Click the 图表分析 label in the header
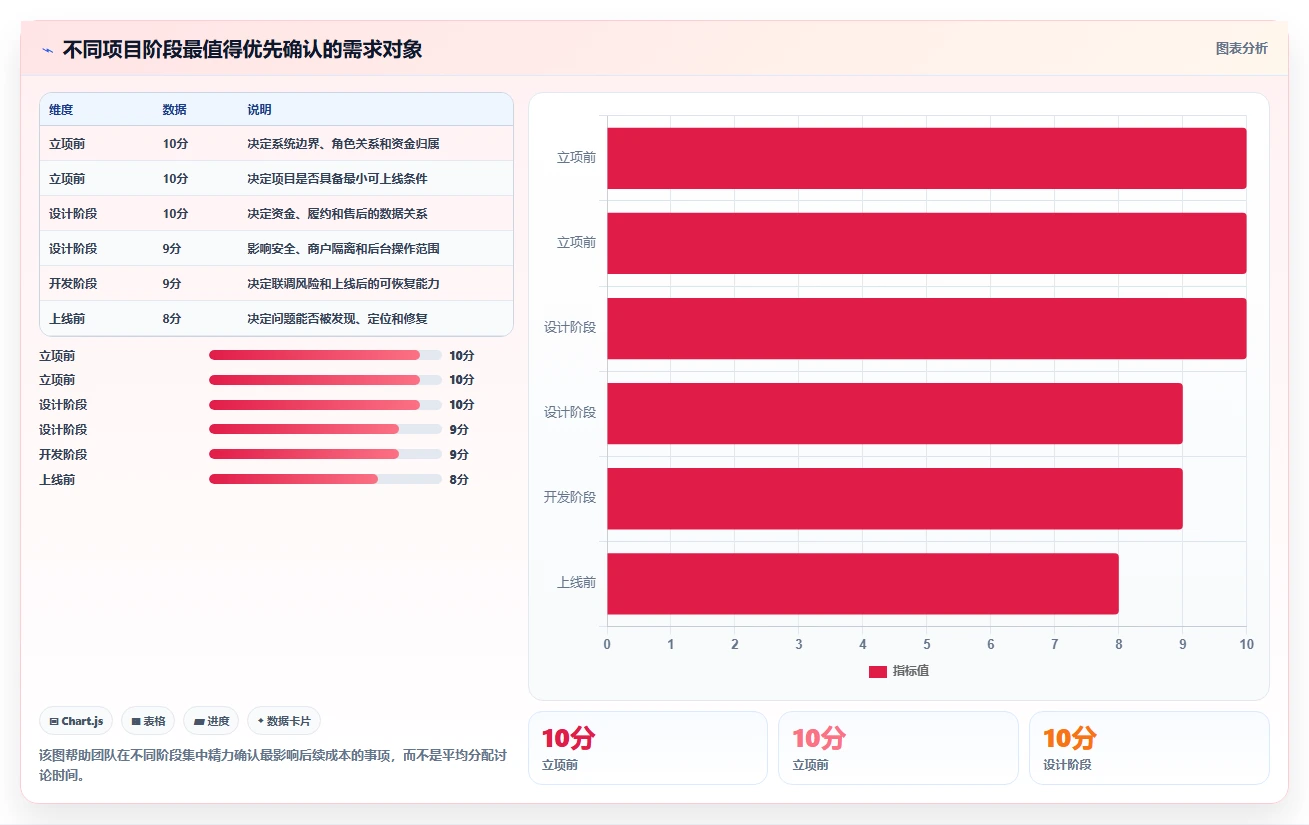 tap(1241, 48)
